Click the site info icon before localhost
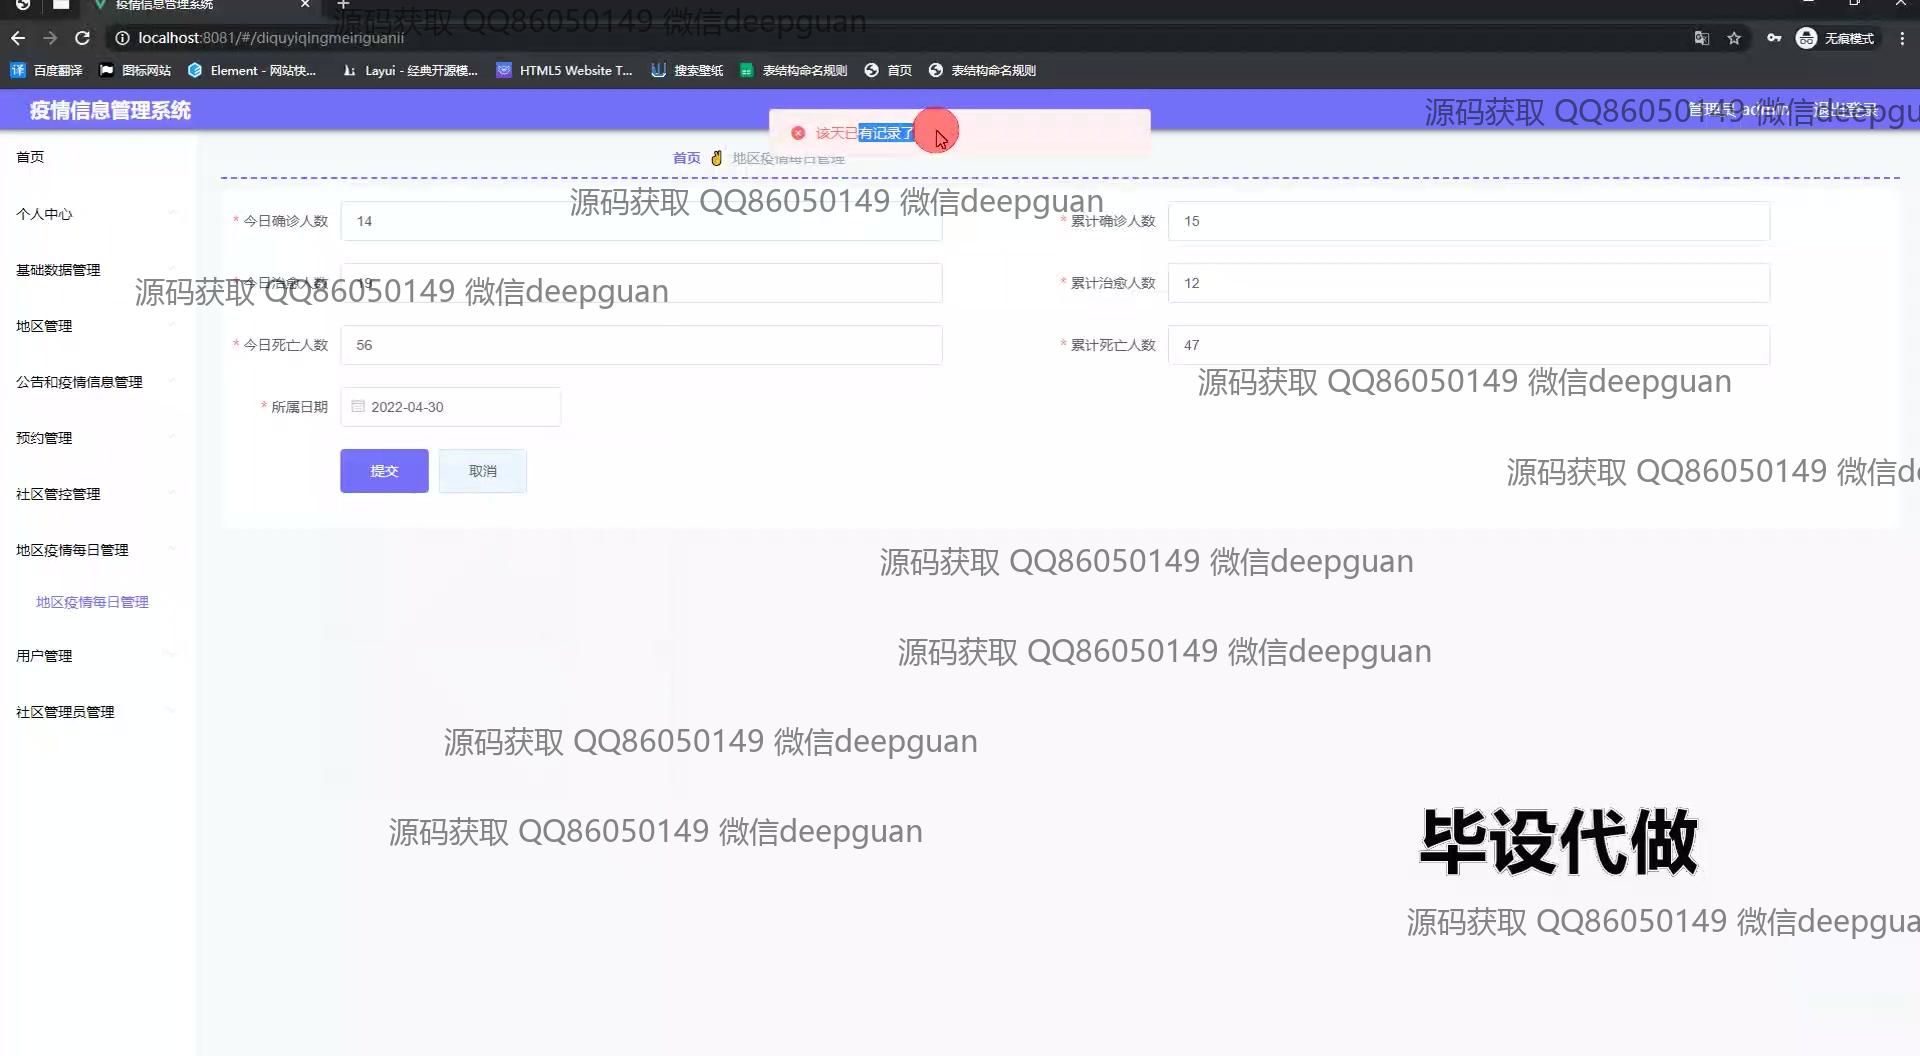Screen dimensions: 1920x1056 pyautogui.click(x=122, y=38)
